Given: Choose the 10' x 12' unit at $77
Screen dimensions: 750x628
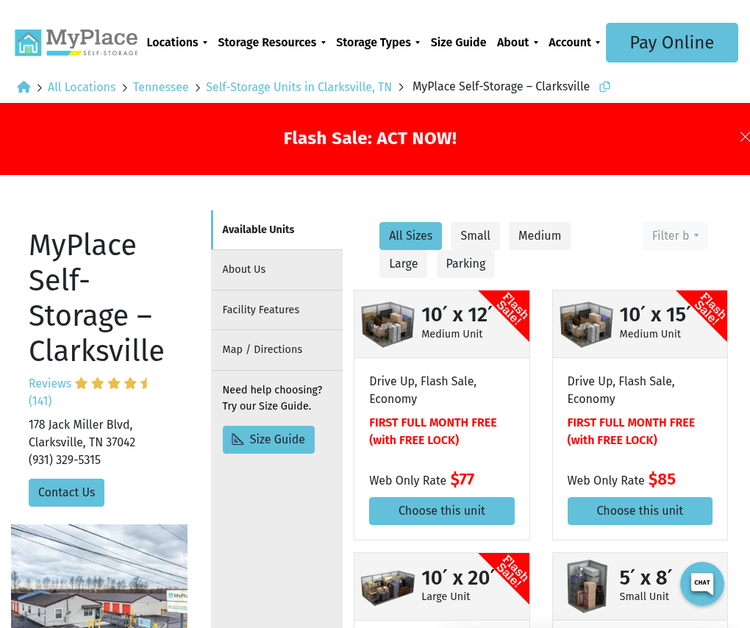Looking at the screenshot, I should point(441,510).
